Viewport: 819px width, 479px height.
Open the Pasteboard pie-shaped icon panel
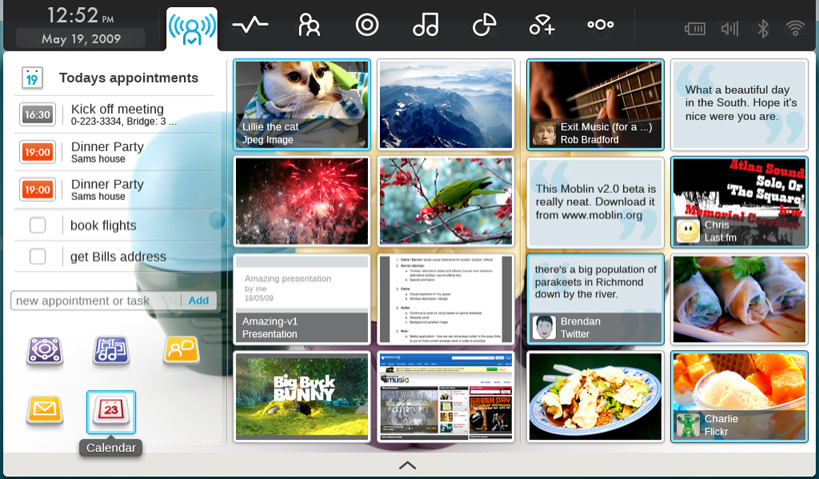[484, 26]
